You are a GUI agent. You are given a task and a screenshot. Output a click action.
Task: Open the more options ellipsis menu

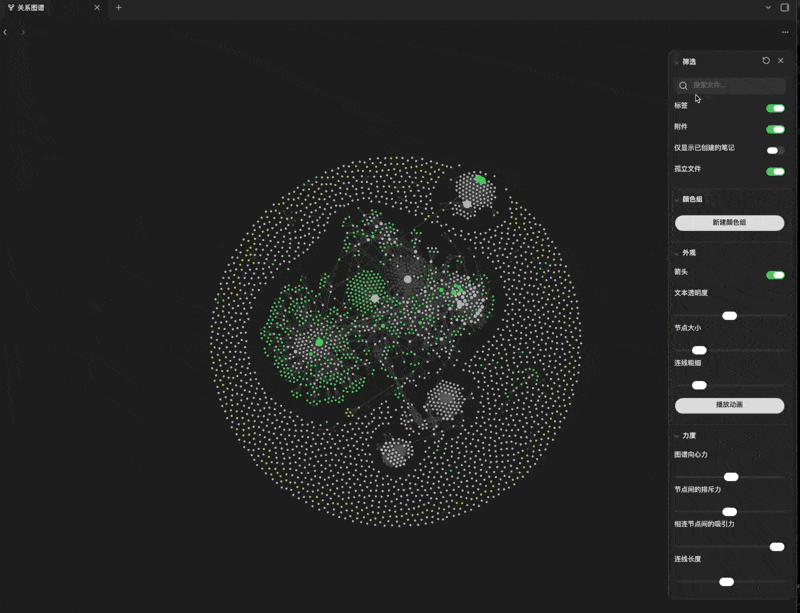pos(785,32)
